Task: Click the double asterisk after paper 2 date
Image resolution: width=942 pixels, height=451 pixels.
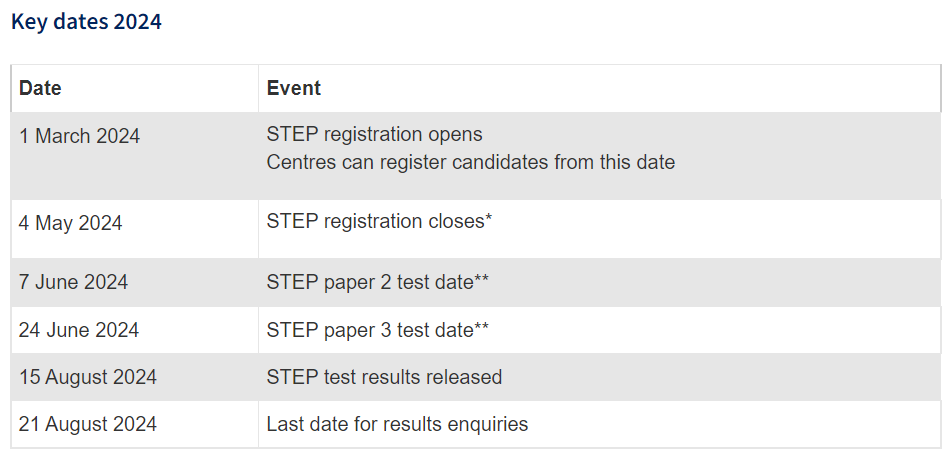Action: point(480,281)
